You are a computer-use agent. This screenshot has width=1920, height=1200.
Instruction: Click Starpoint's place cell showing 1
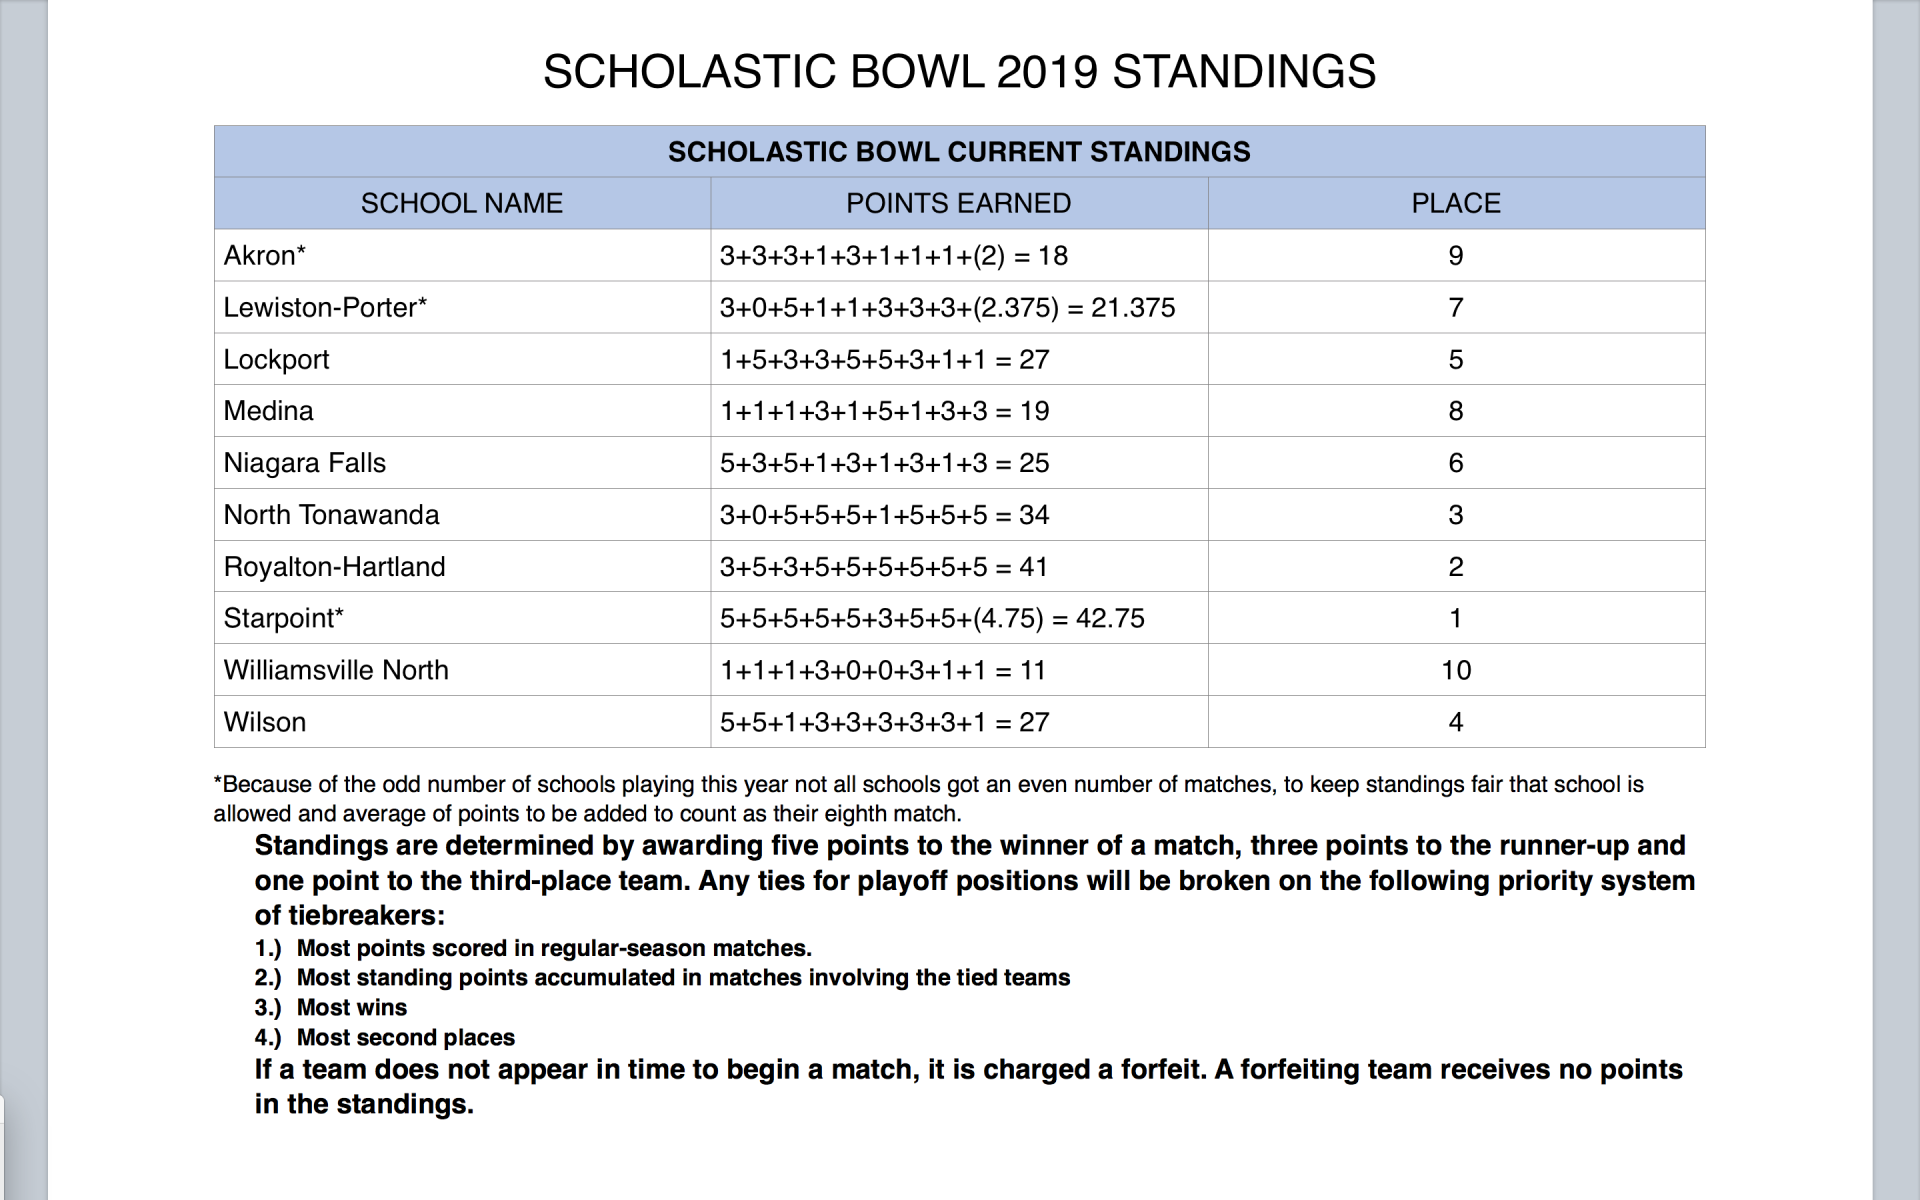click(1455, 619)
